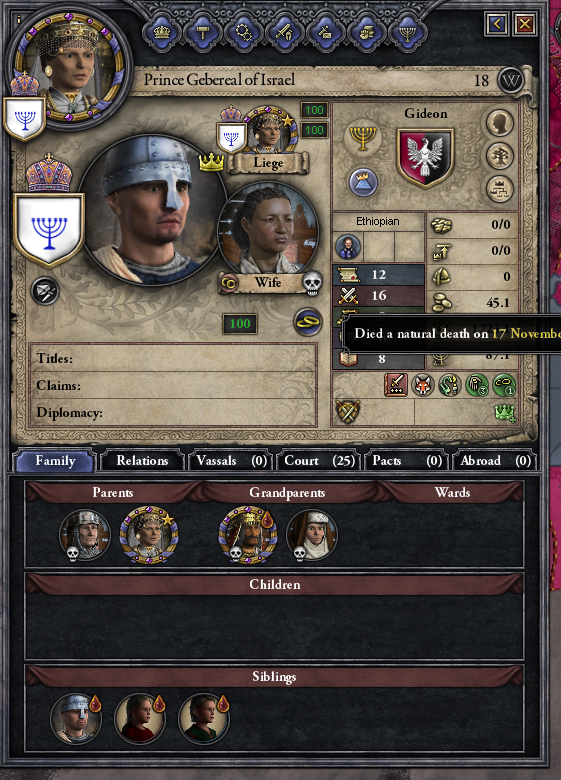Click the Wikipedia W button
The width and height of the screenshot is (561, 780).
[511, 80]
